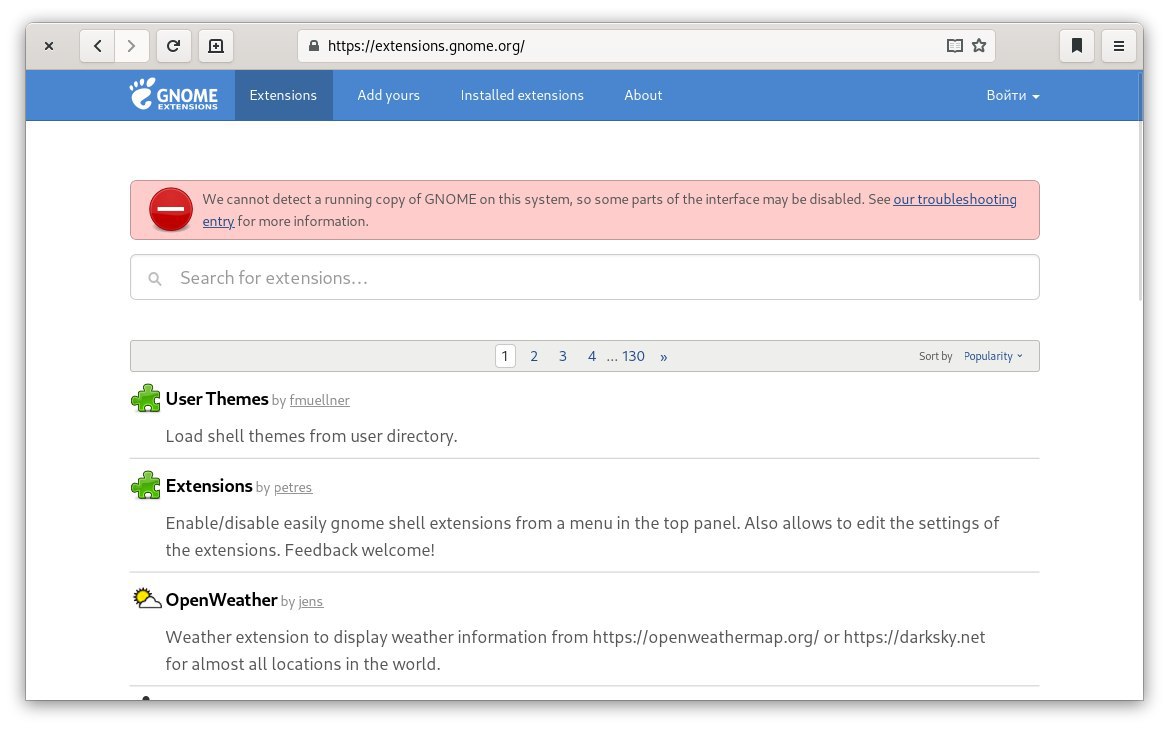This screenshot has width=1169, height=729.
Task: Bookmark this page with the star icon
Action: tap(979, 46)
